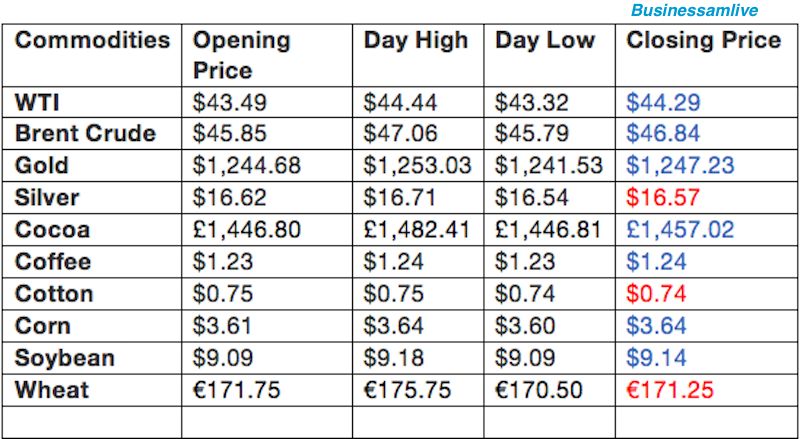This screenshot has height=439, width=800.
Task: Click Brent Crude day high $47.06
Action: coord(401,134)
